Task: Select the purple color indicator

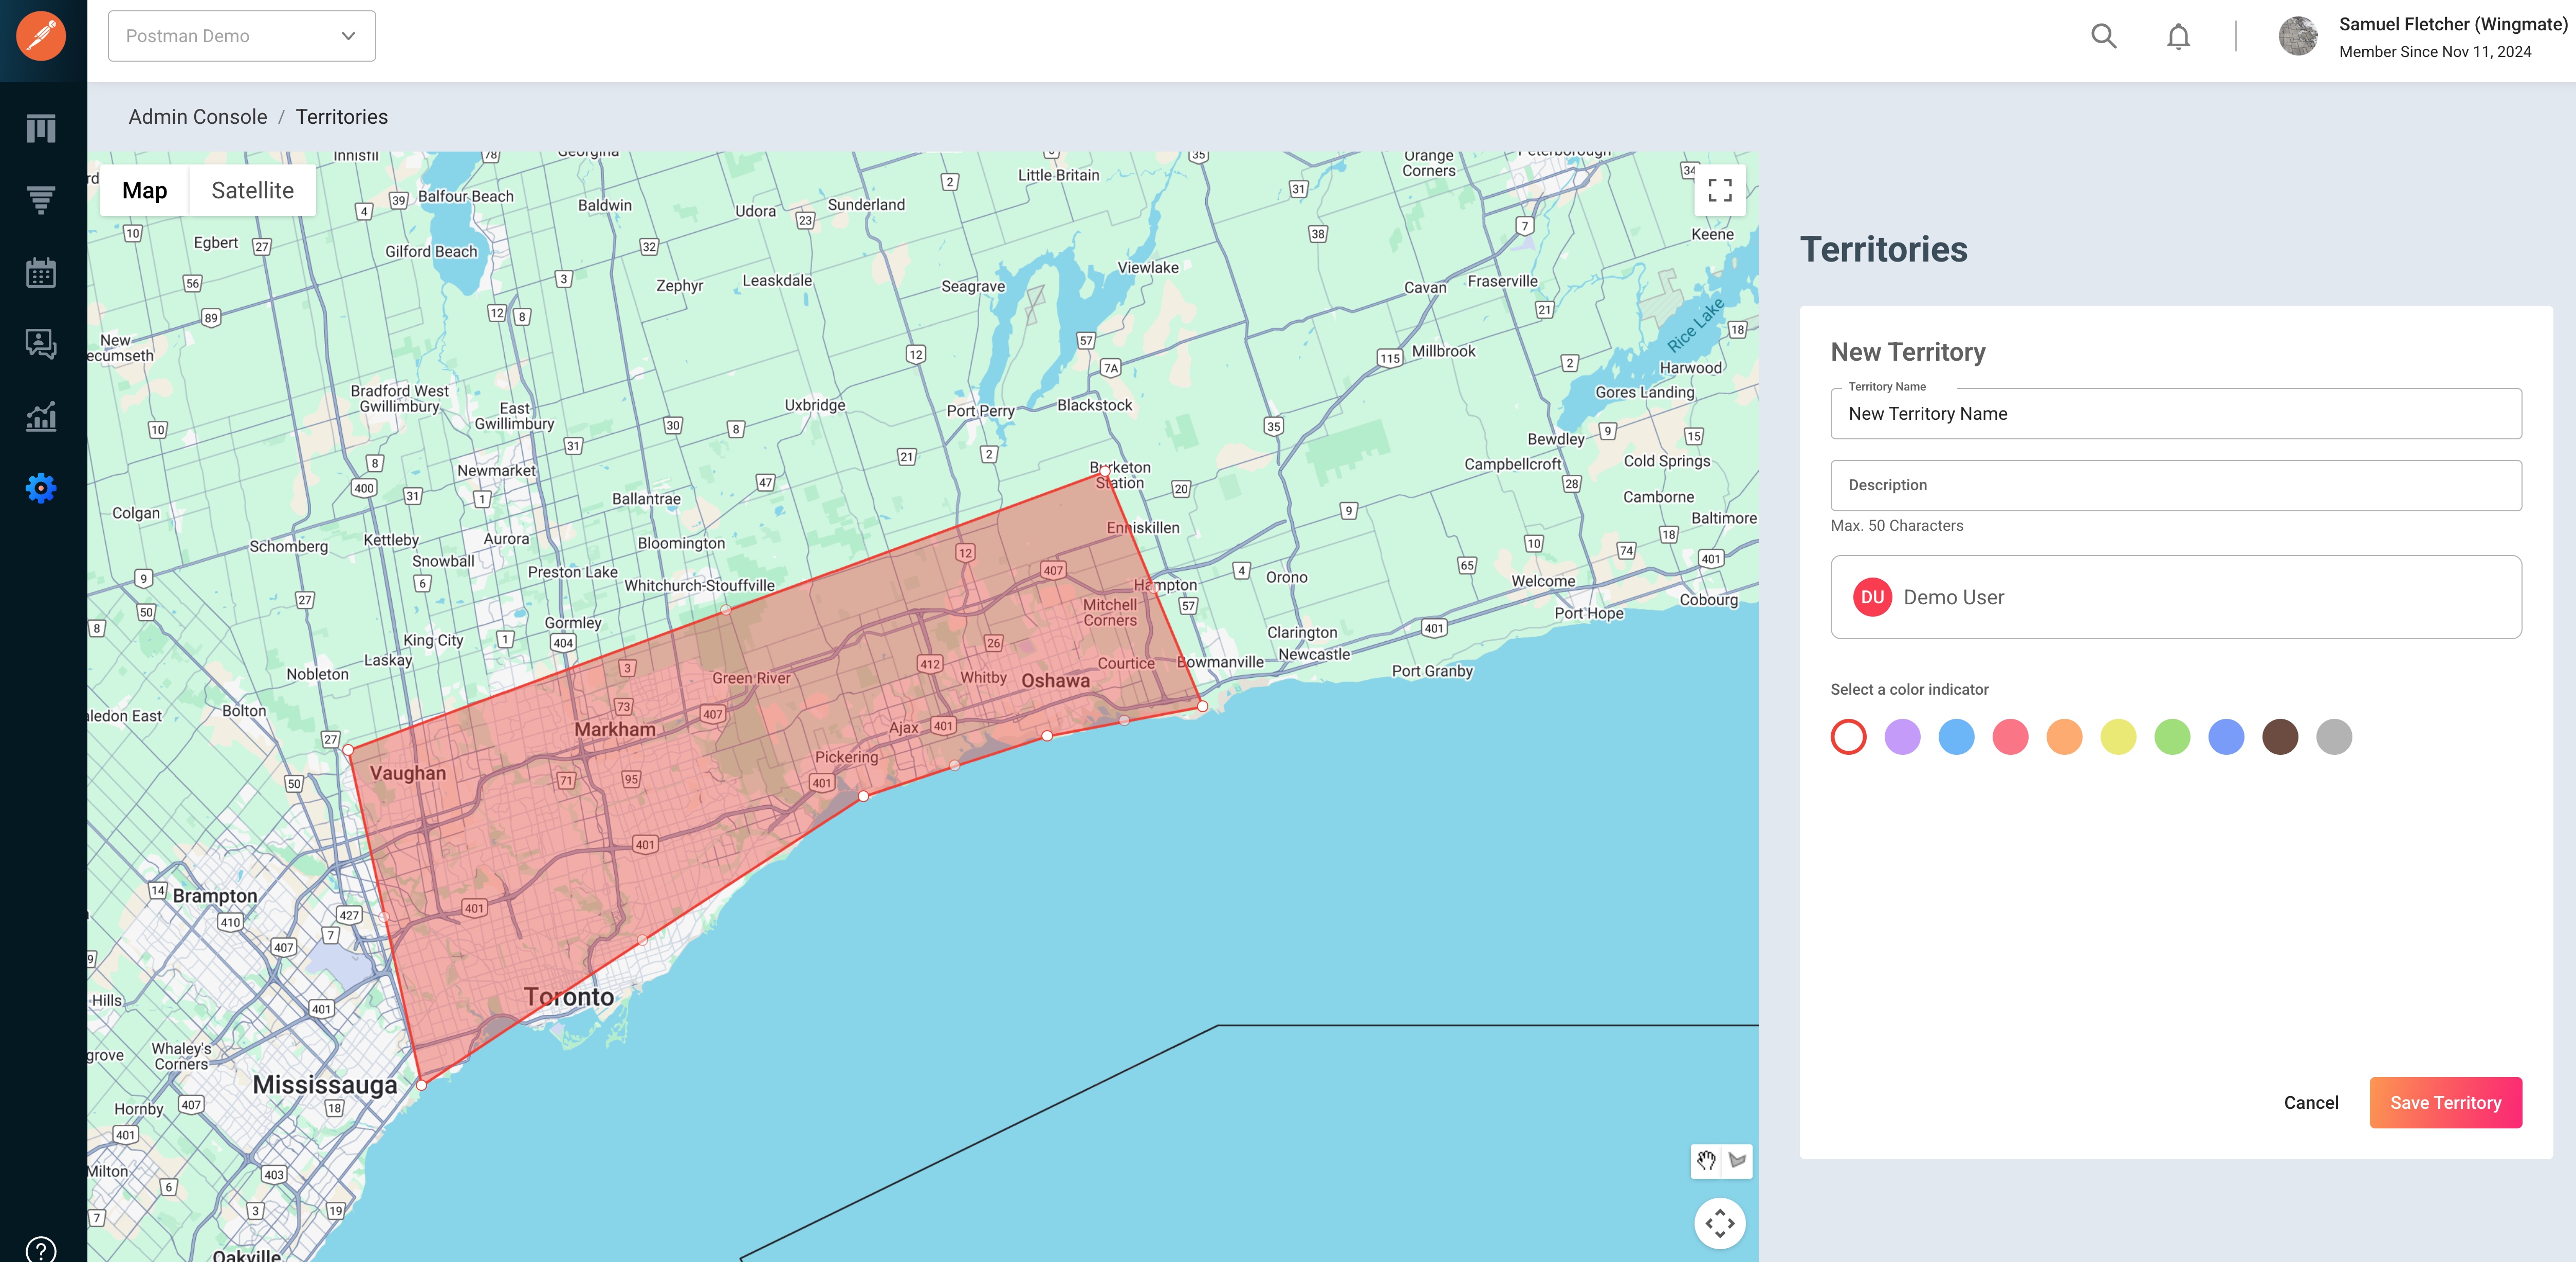Action: [1902, 737]
